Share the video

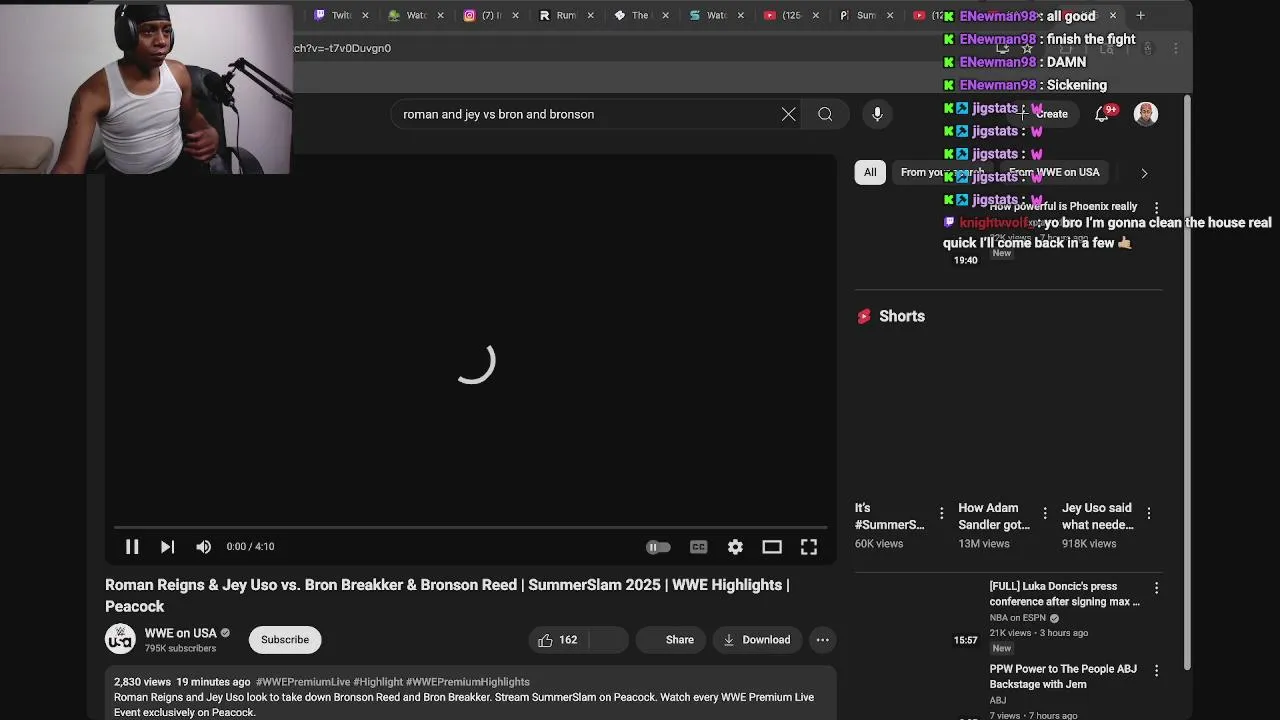click(669, 640)
